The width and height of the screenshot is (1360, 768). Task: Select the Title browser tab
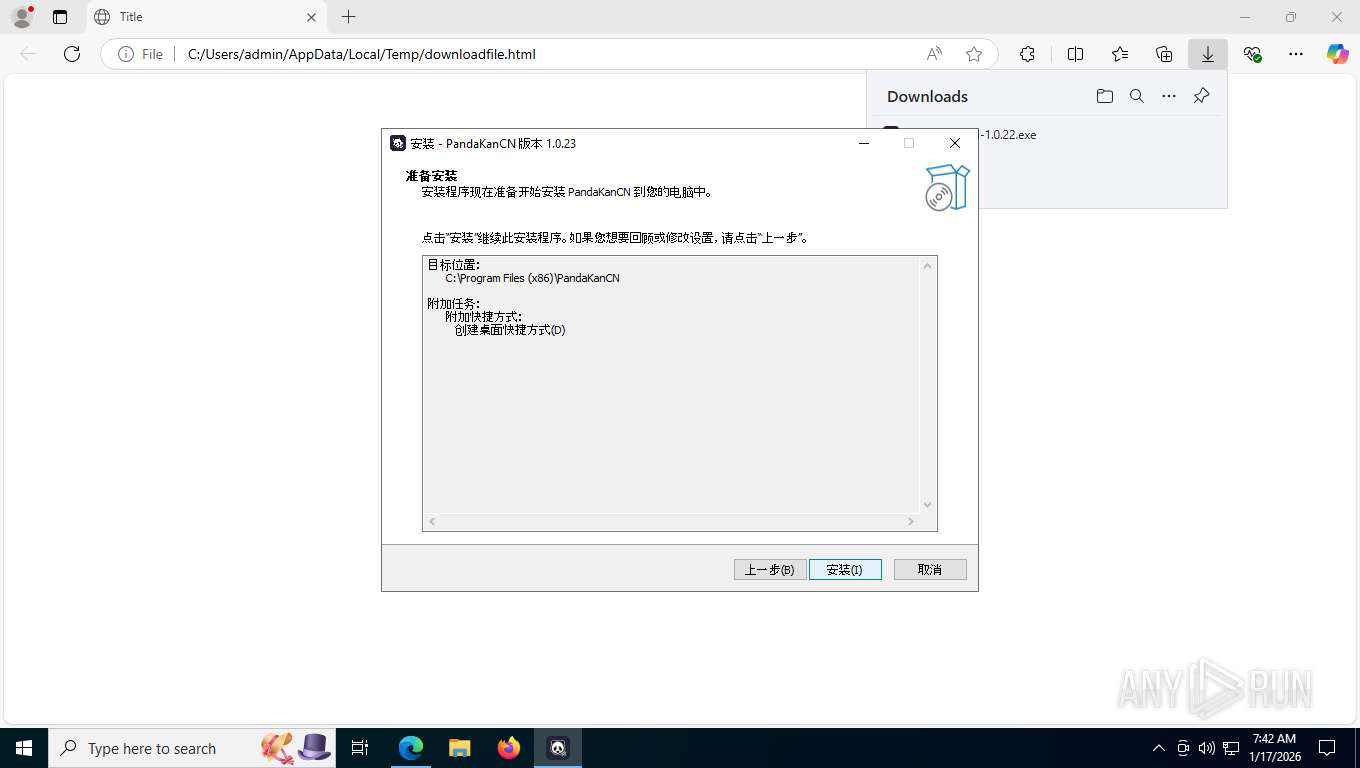click(x=205, y=17)
